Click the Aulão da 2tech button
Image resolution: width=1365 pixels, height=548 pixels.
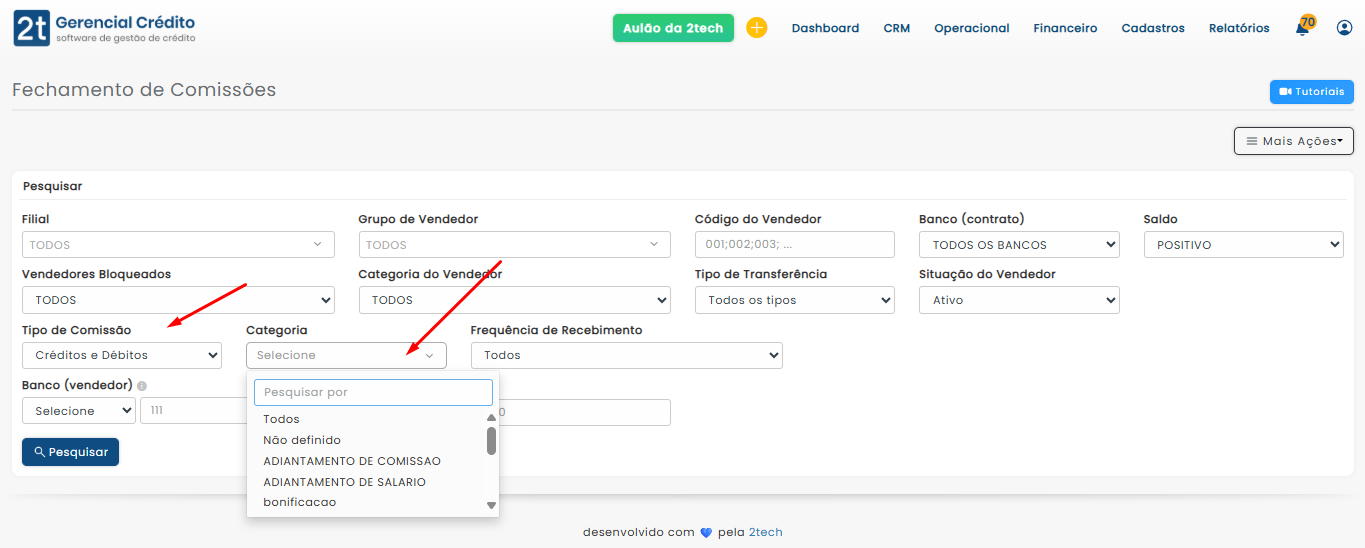click(x=673, y=28)
